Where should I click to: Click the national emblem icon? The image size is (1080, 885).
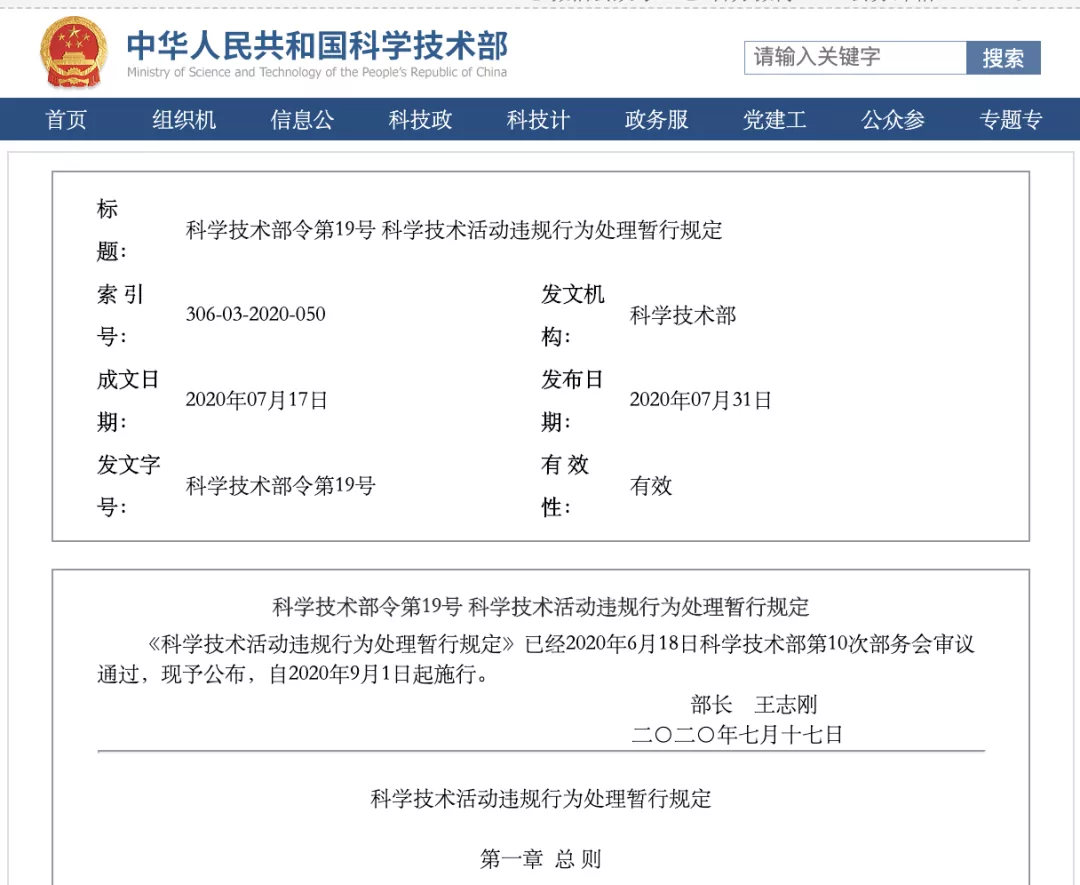[x=70, y=52]
